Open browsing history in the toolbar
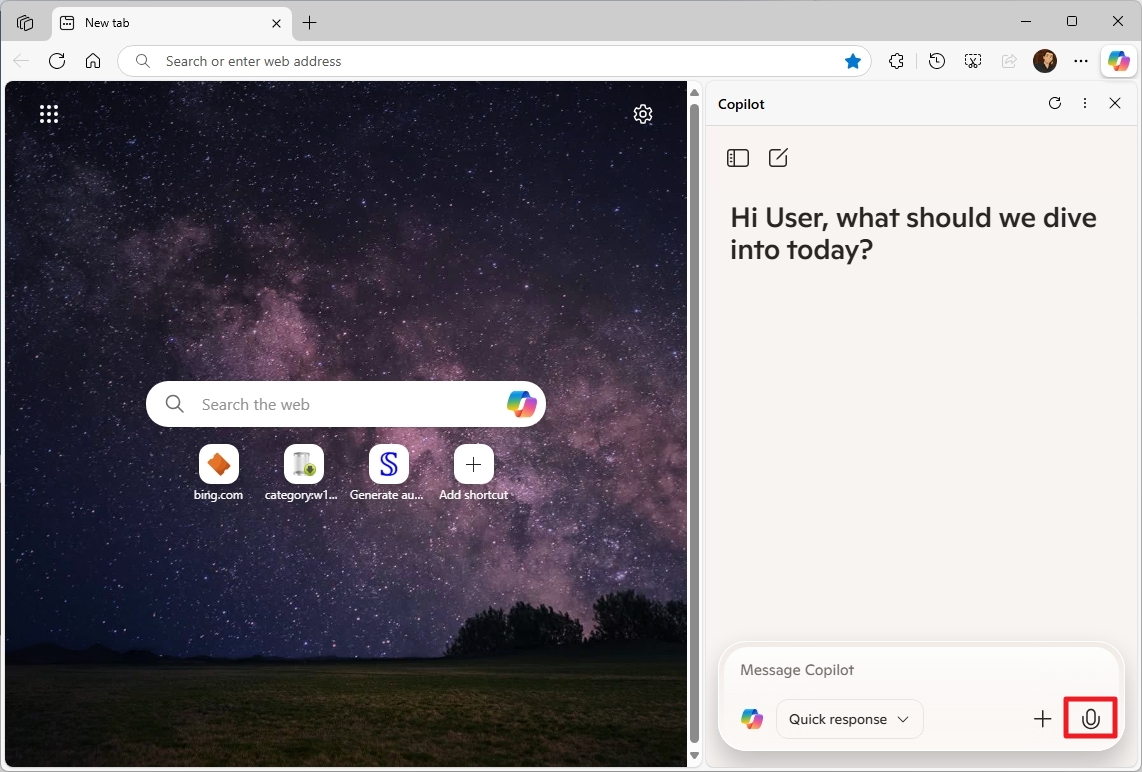Viewport: 1142px width, 772px height. click(936, 61)
